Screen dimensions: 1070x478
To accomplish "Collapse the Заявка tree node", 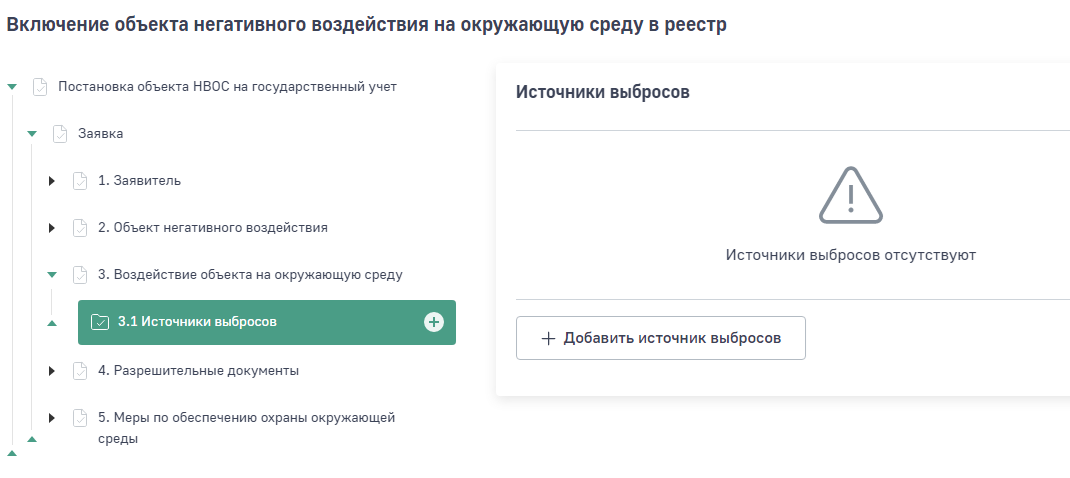I will click(32, 133).
